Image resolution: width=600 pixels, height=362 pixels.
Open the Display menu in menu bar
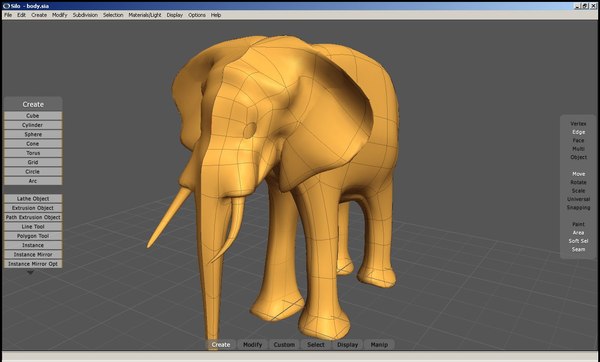(174, 15)
